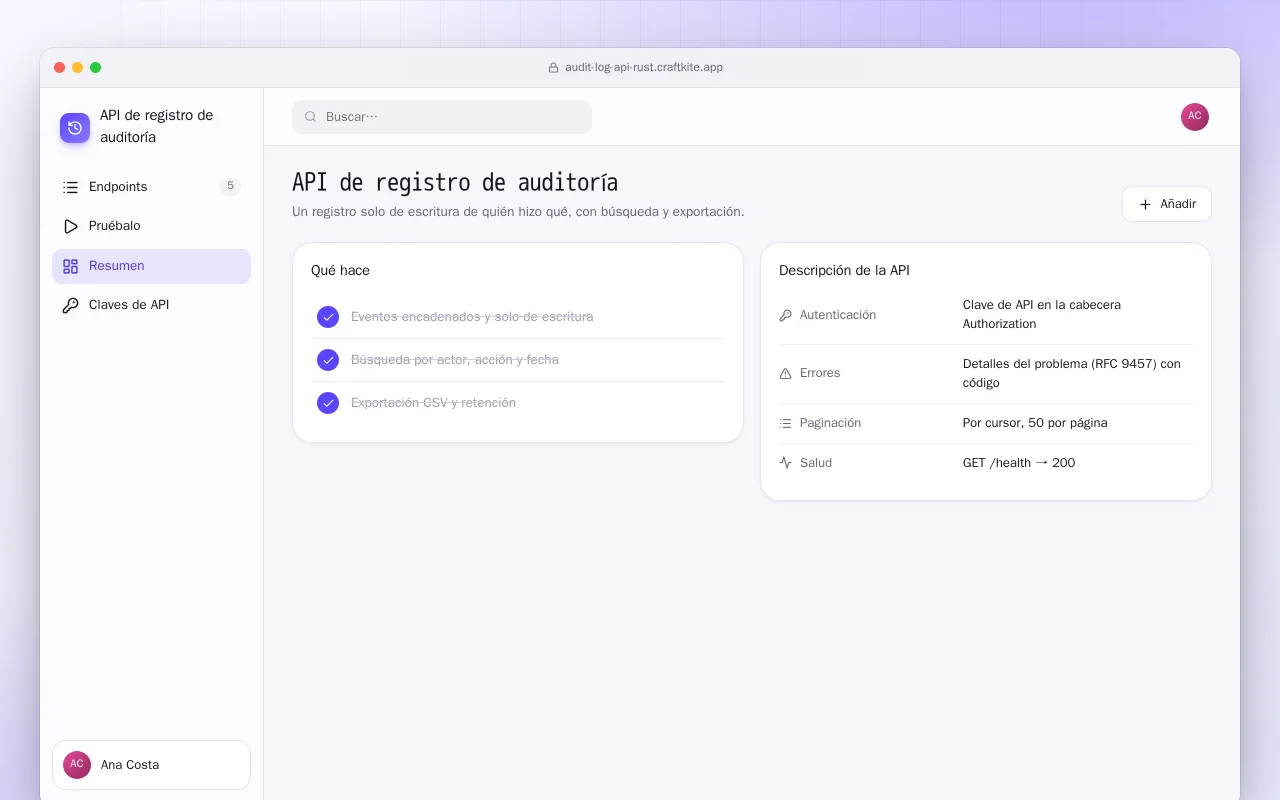
Task: Focus the Buscar search field
Action: 442,117
